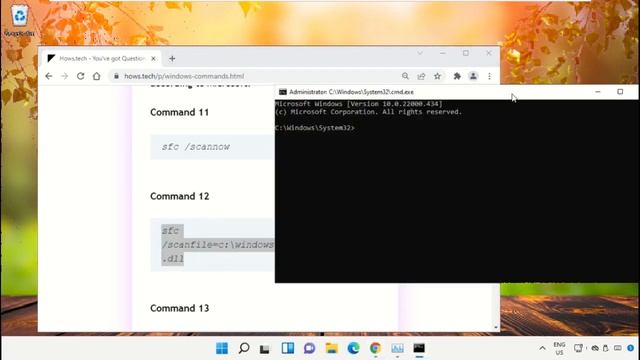Open the pinned app beside Chrome on taskbar
The width and height of the screenshot is (640, 360).
397,348
